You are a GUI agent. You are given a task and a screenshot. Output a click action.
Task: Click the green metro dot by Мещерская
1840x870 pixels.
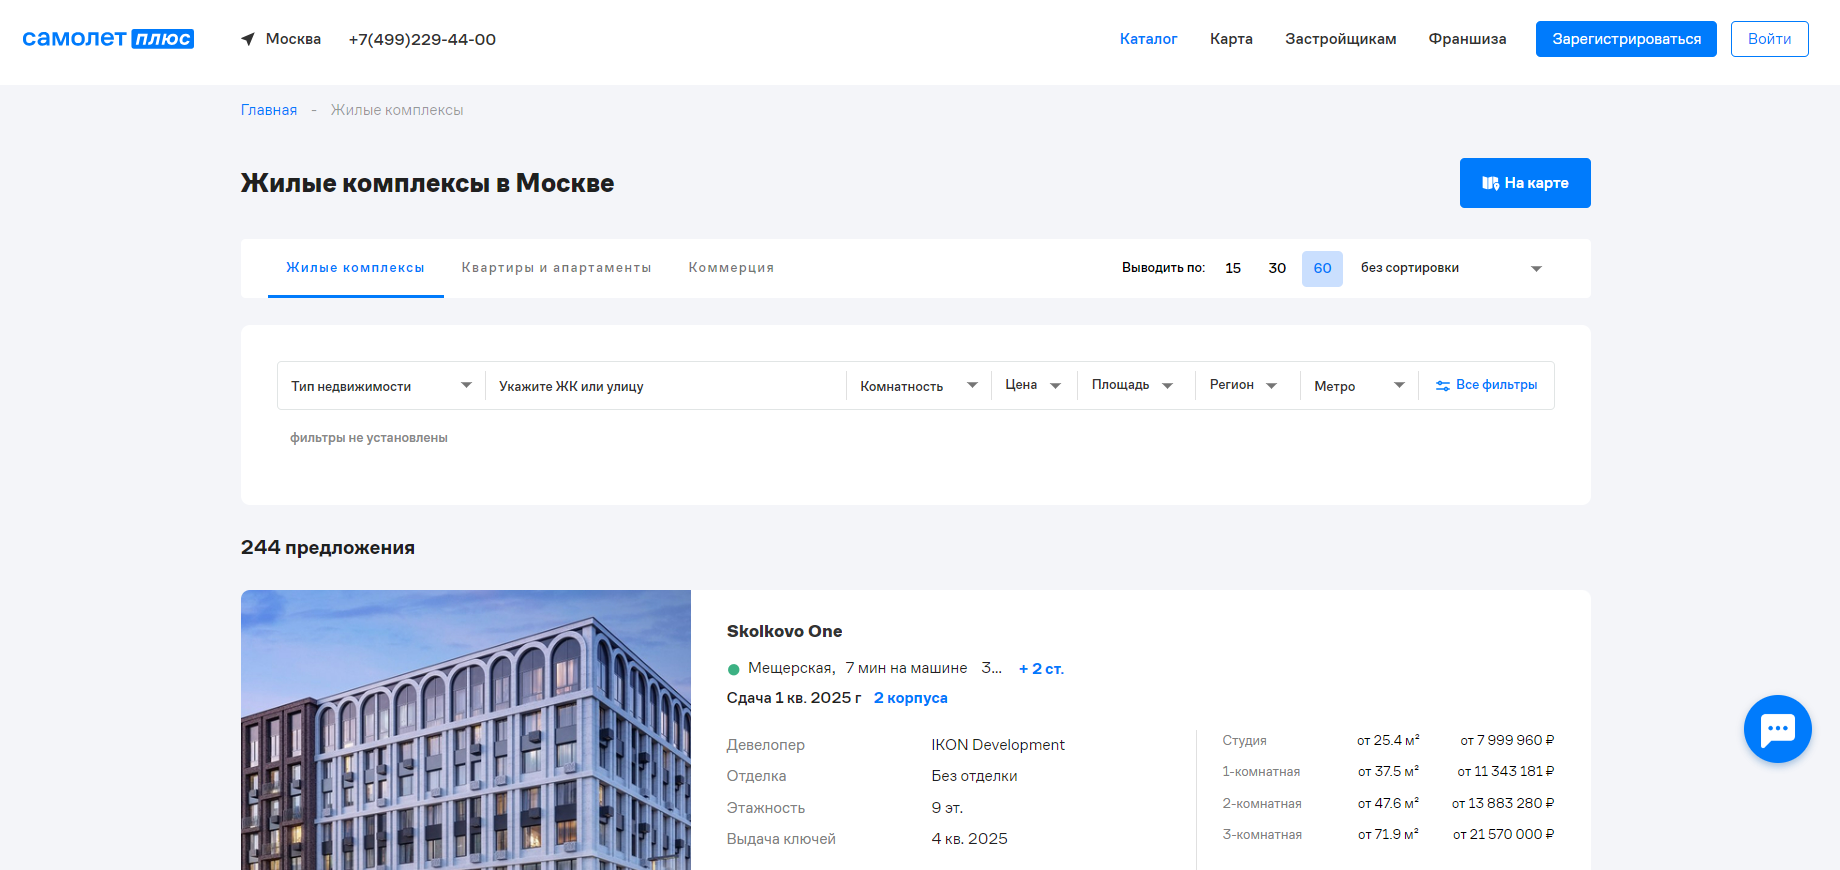733,669
